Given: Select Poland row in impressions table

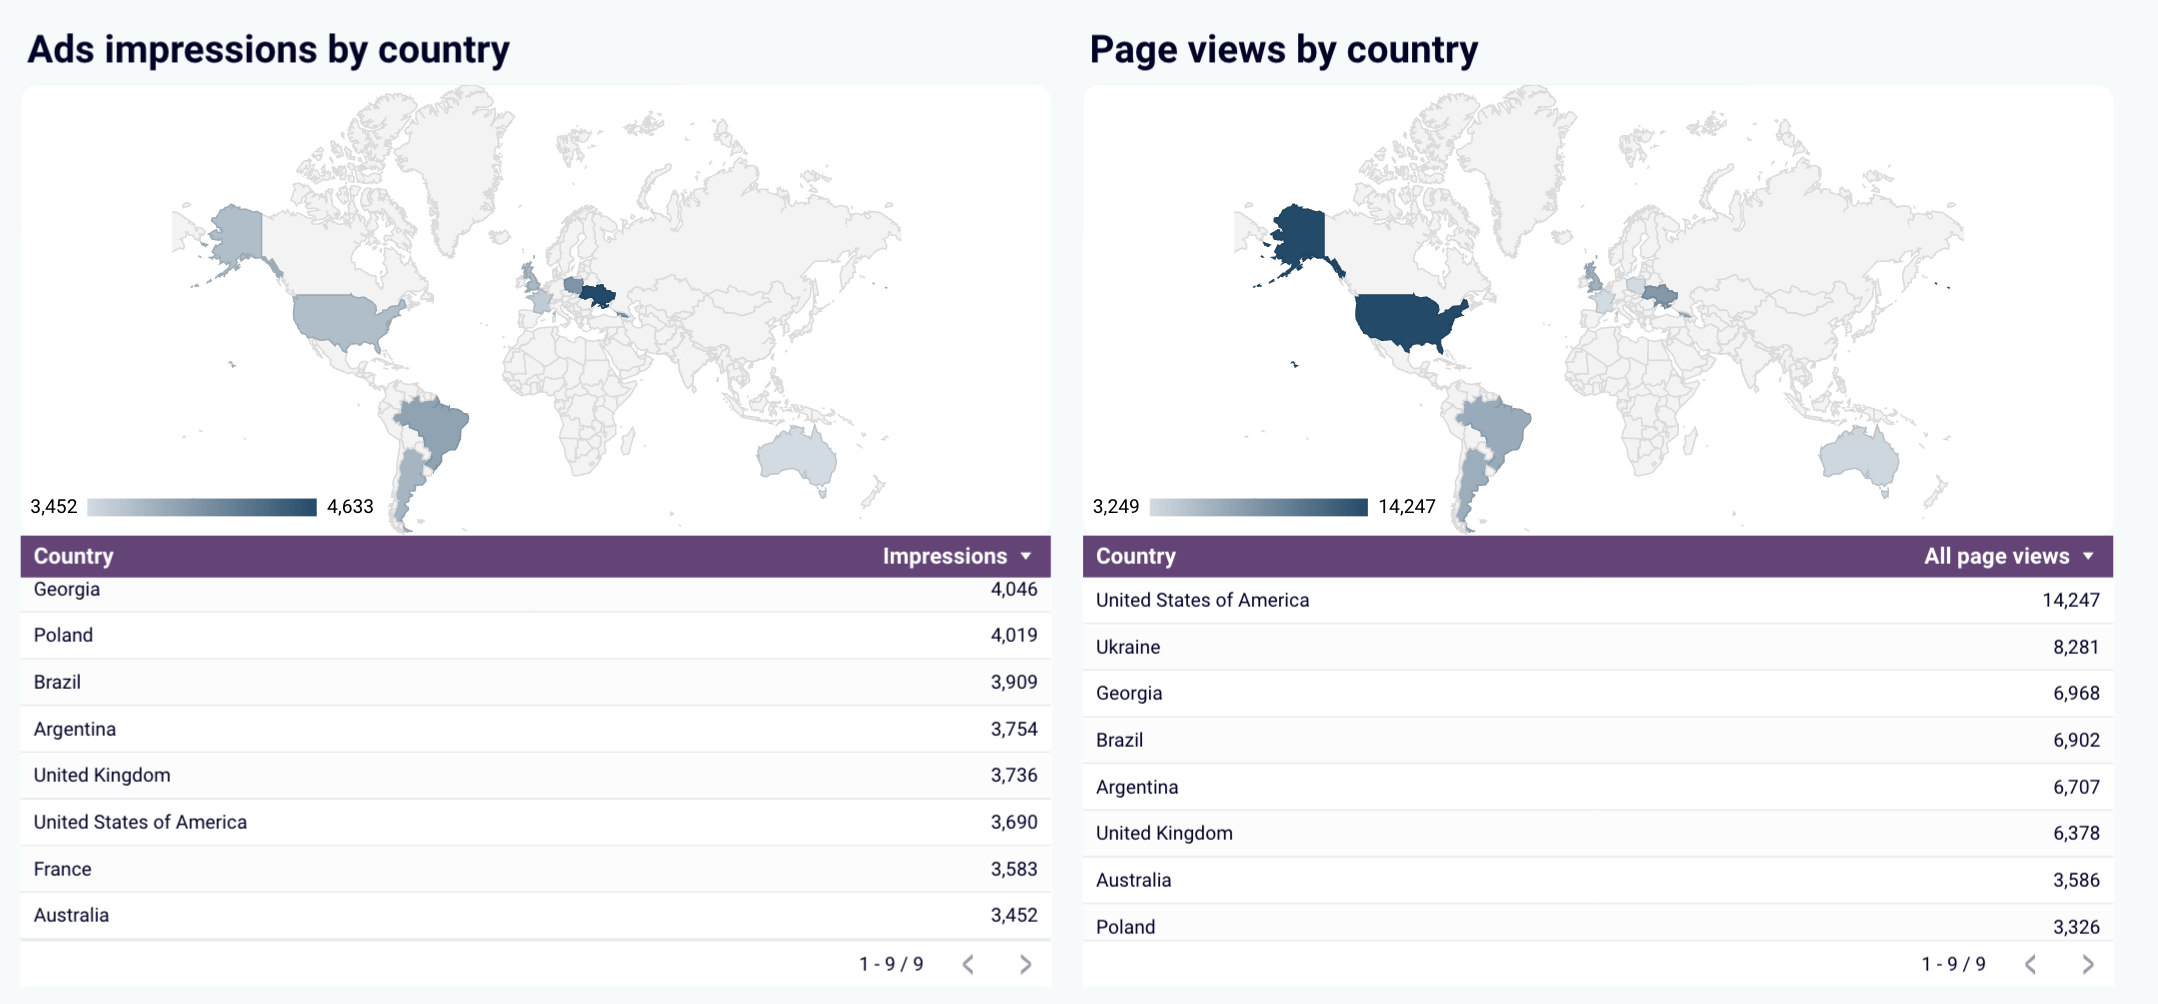Looking at the screenshot, I should pyautogui.click(x=535, y=635).
